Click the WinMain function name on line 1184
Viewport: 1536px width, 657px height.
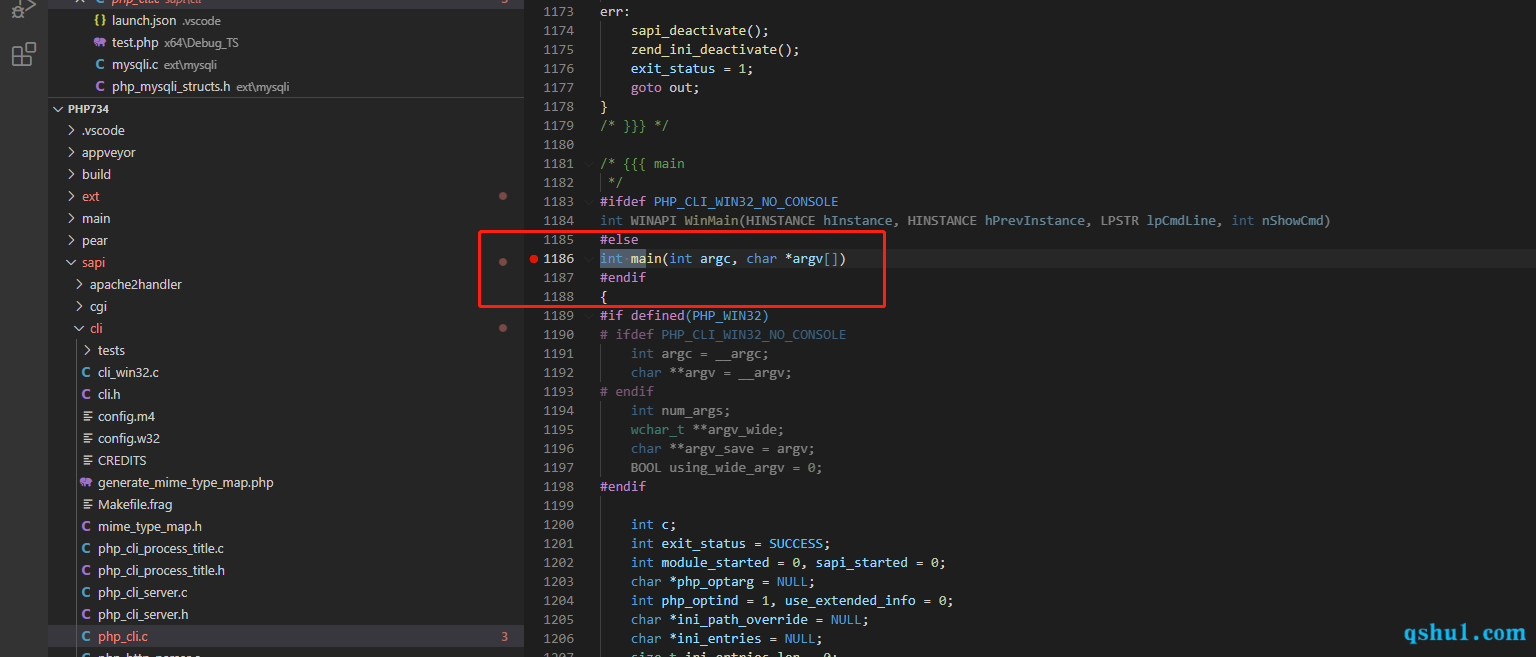coord(712,221)
